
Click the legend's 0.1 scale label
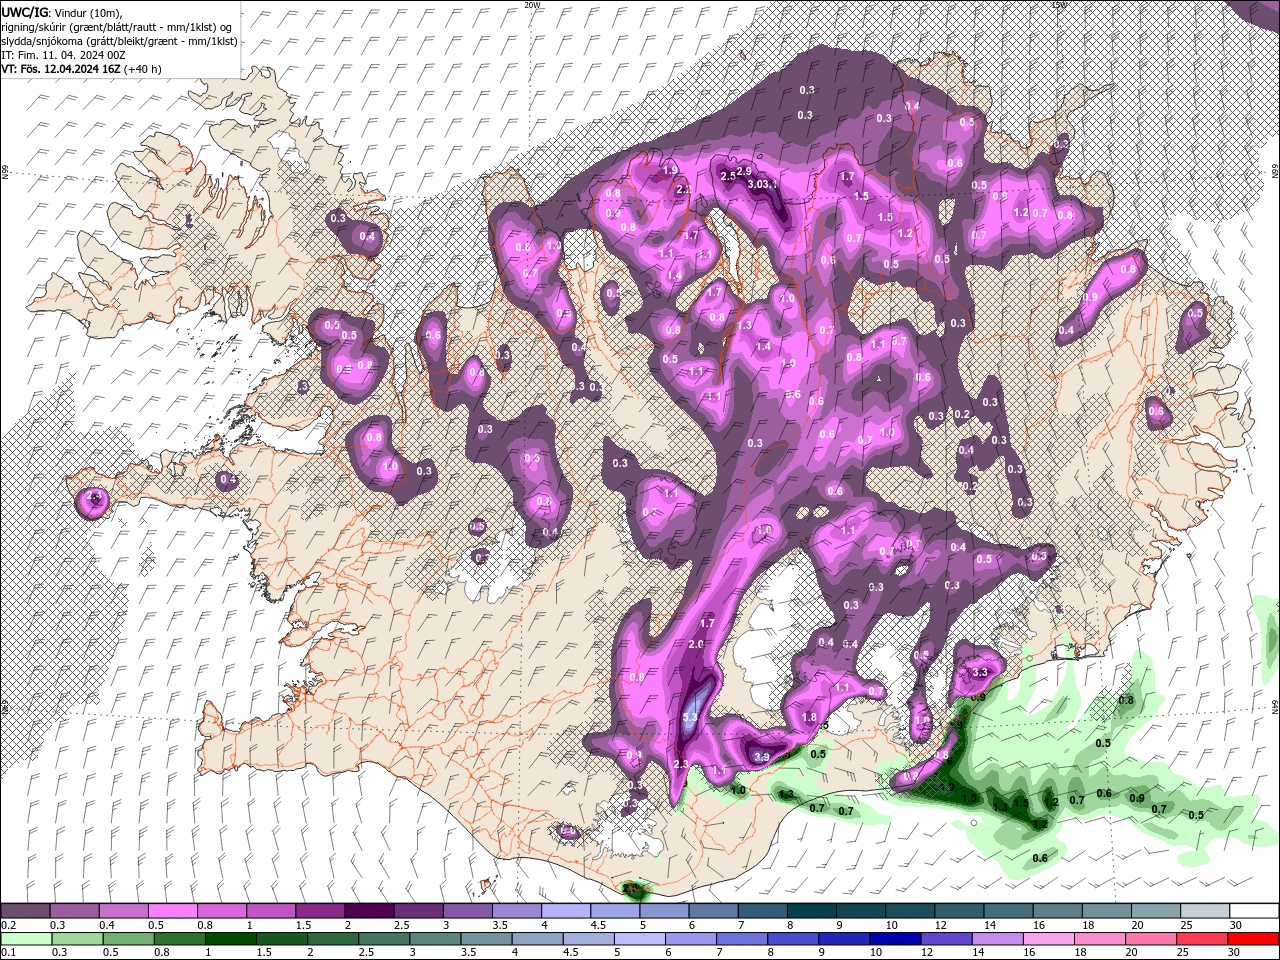click(x=7, y=953)
